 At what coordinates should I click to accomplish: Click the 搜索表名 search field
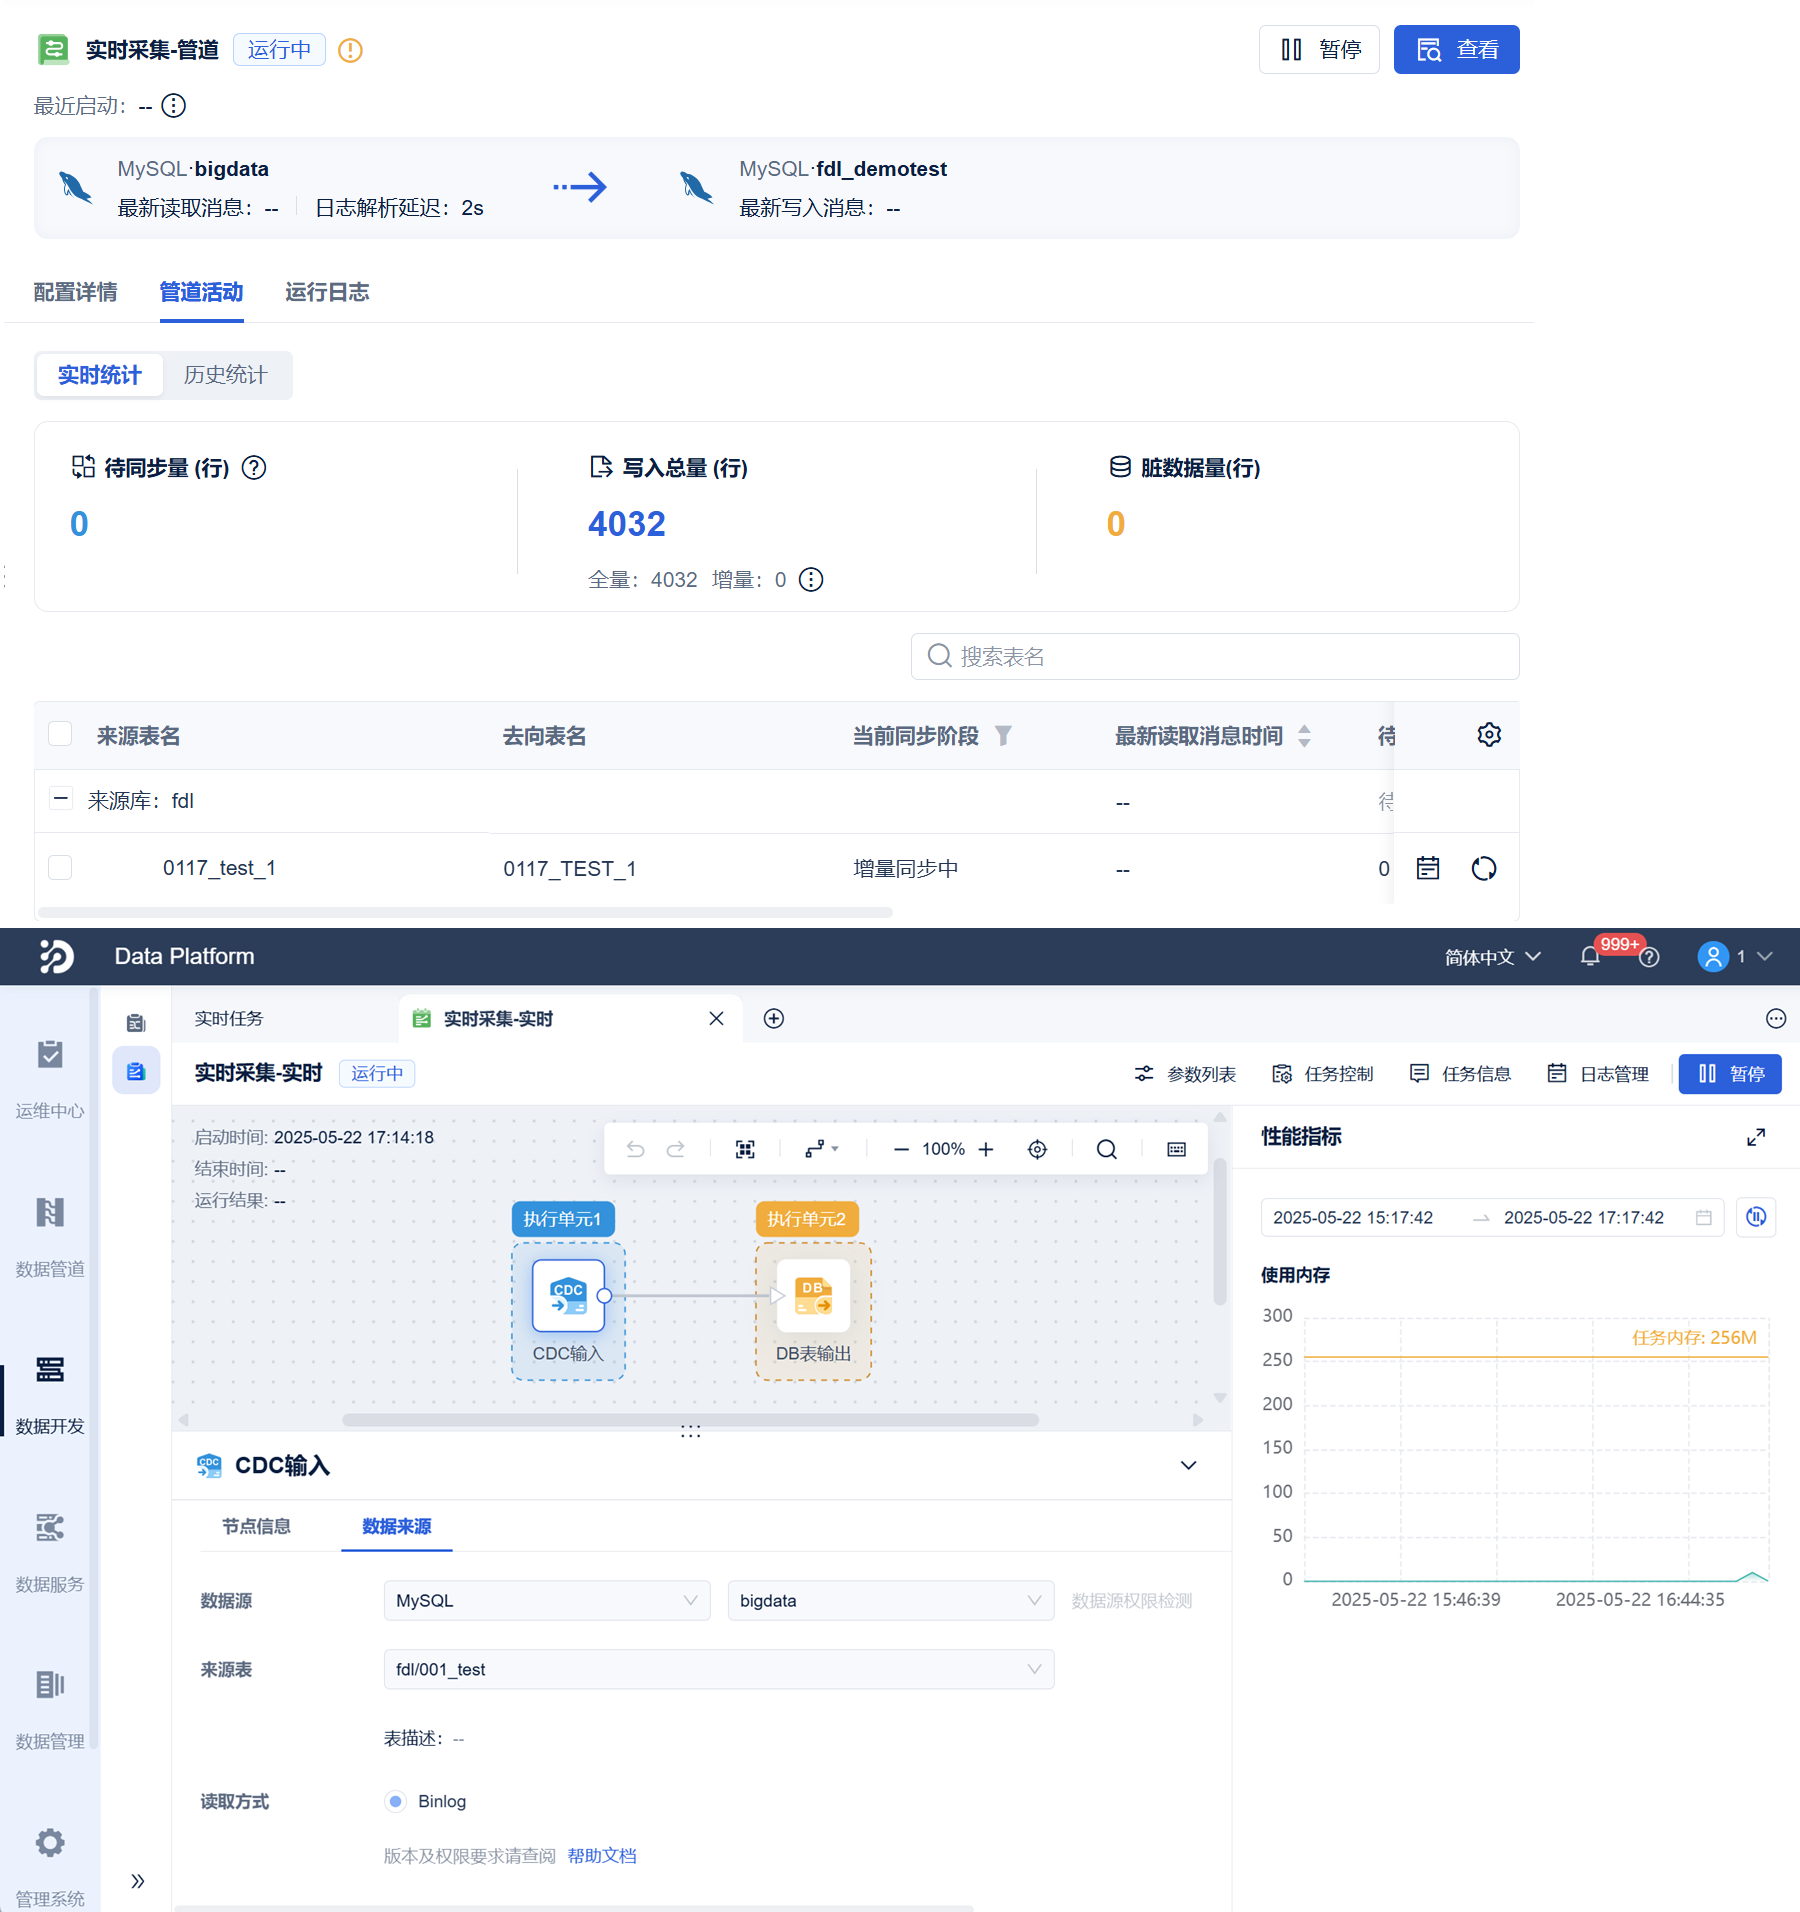click(x=1215, y=656)
